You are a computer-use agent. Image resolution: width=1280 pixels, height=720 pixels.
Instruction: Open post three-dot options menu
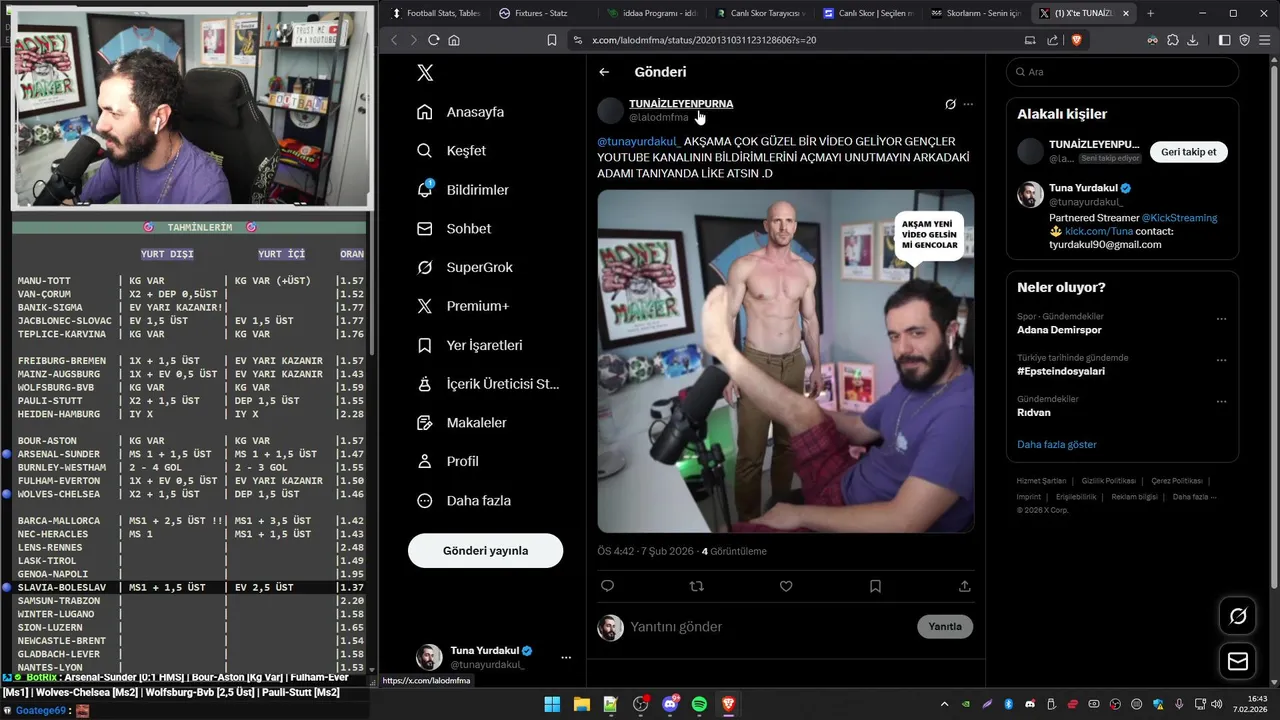967,104
